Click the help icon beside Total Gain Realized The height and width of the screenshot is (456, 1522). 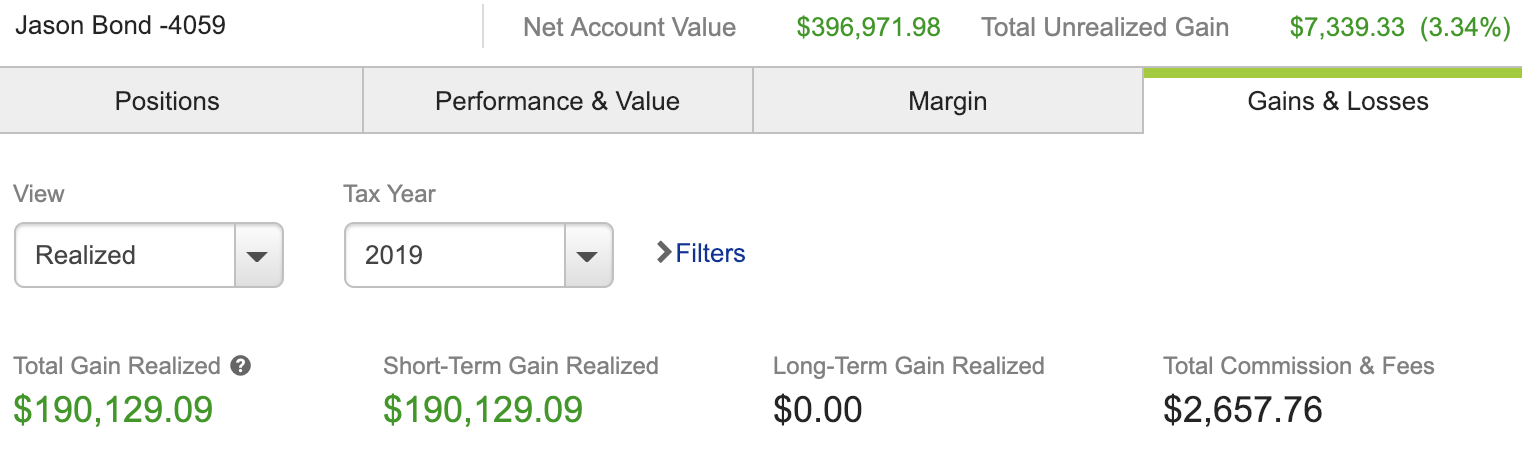(240, 366)
